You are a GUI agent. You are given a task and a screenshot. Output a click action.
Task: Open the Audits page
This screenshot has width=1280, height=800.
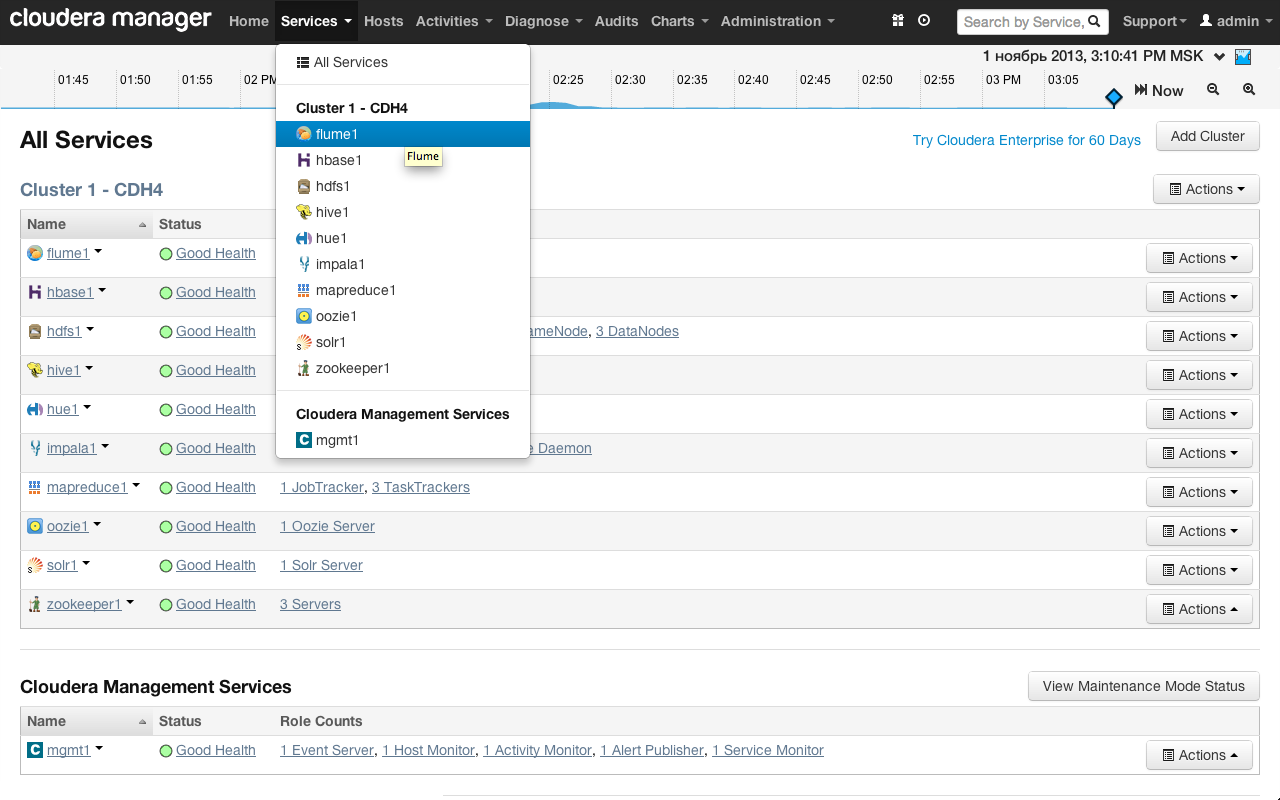point(617,21)
